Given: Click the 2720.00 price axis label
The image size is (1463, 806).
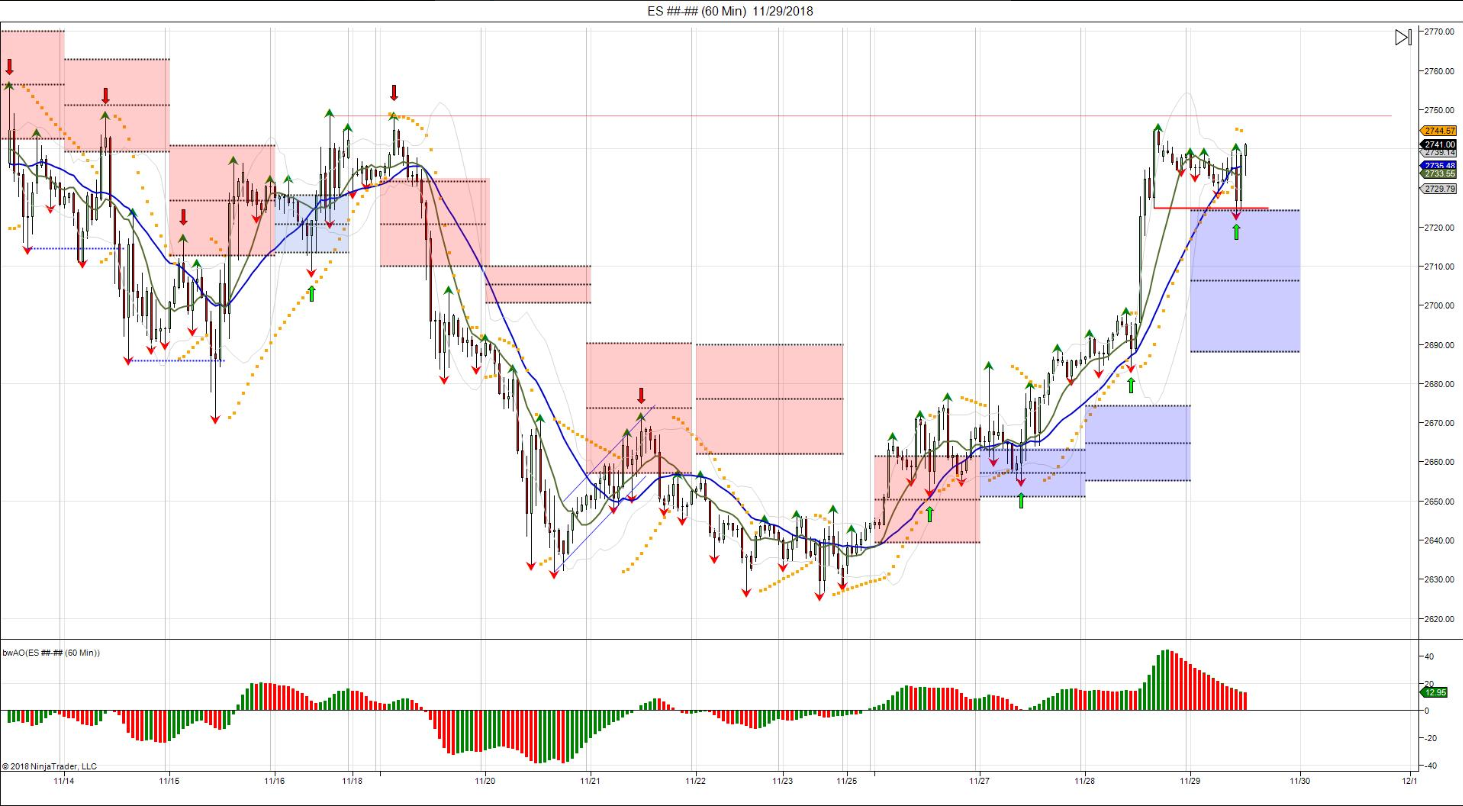Looking at the screenshot, I should (1440, 227).
